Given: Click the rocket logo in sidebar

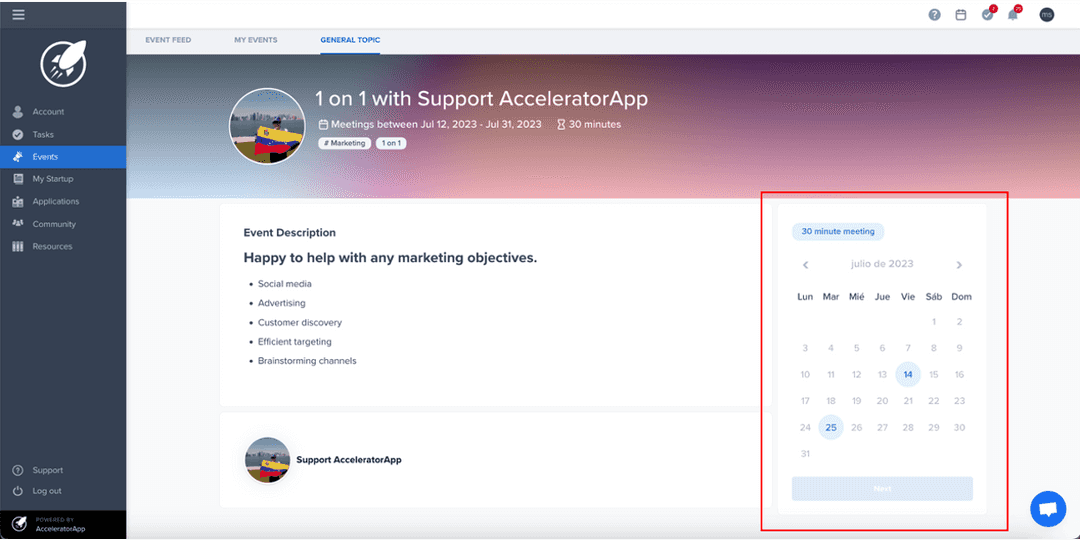Looking at the screenshot, I should (63, 62).
